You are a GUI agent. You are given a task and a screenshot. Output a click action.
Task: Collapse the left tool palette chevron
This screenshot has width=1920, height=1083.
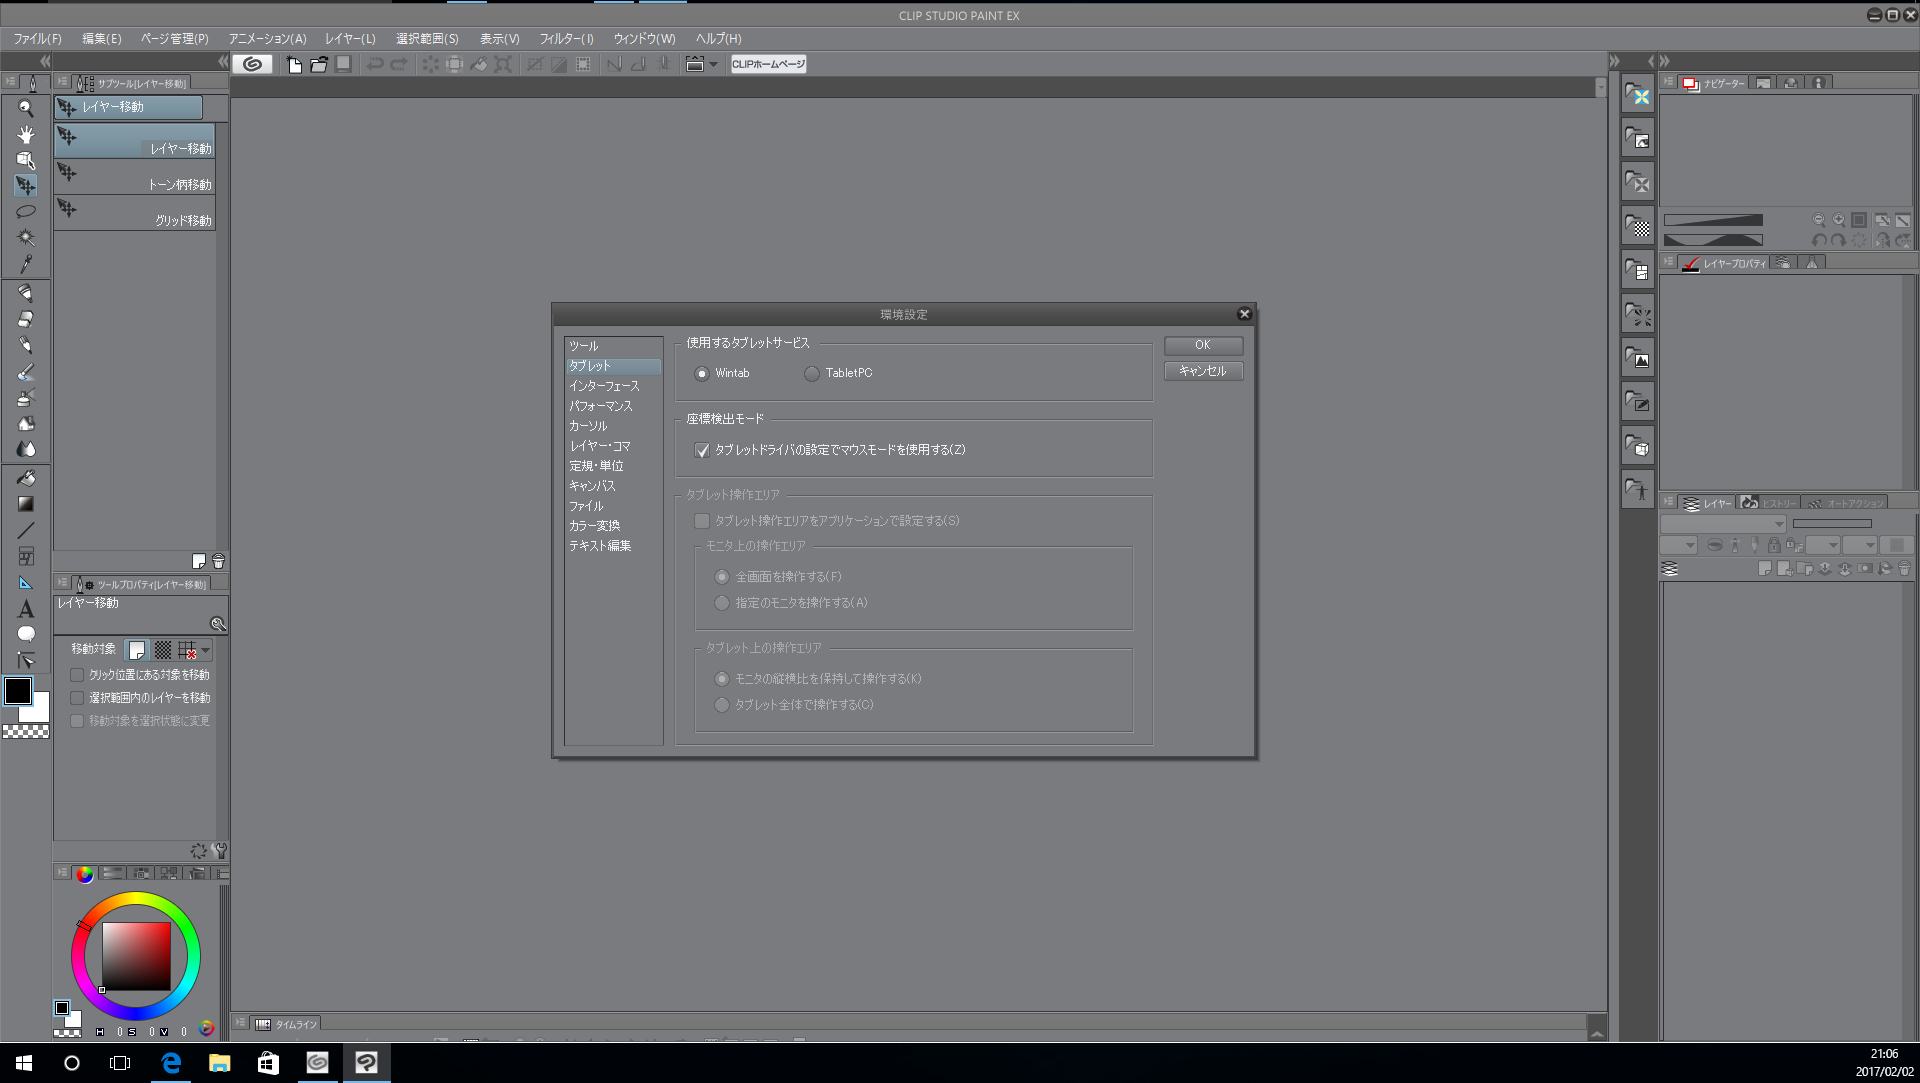44,62
